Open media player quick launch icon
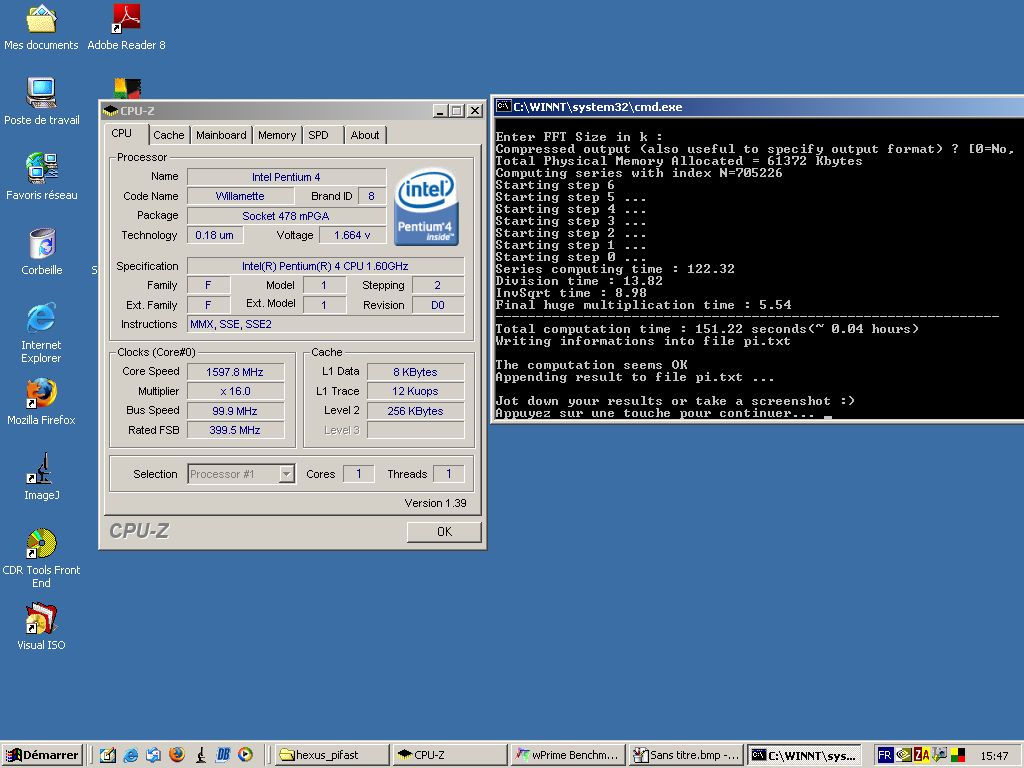 245,755
